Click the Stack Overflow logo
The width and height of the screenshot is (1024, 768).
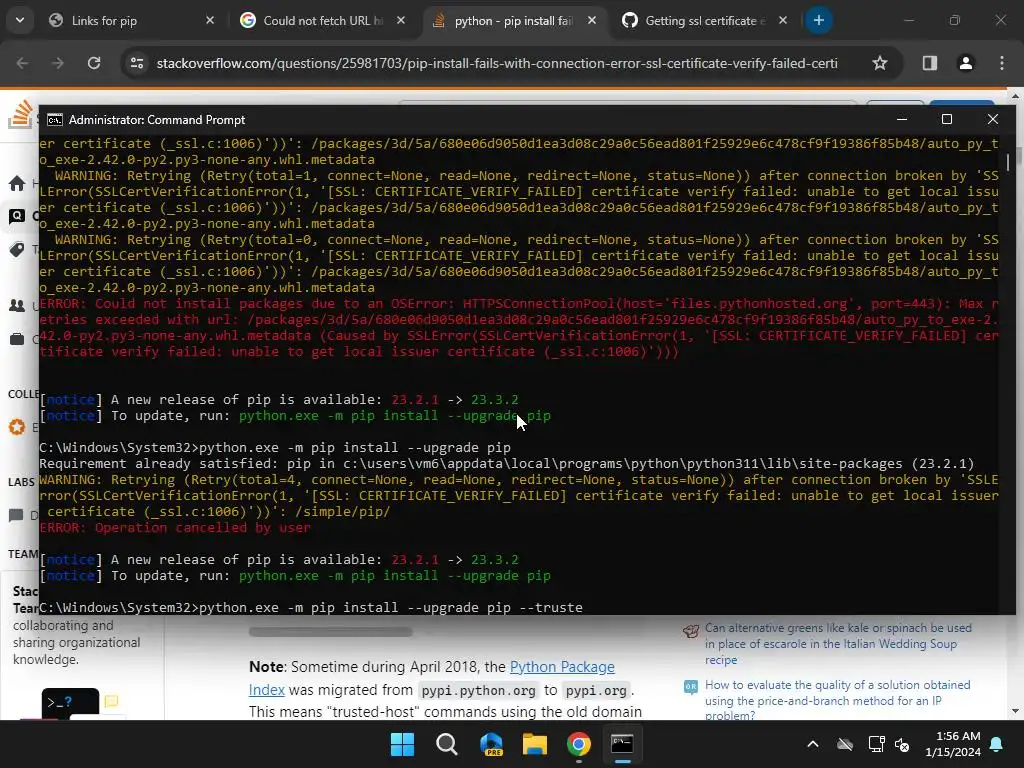tap(20, 114)
